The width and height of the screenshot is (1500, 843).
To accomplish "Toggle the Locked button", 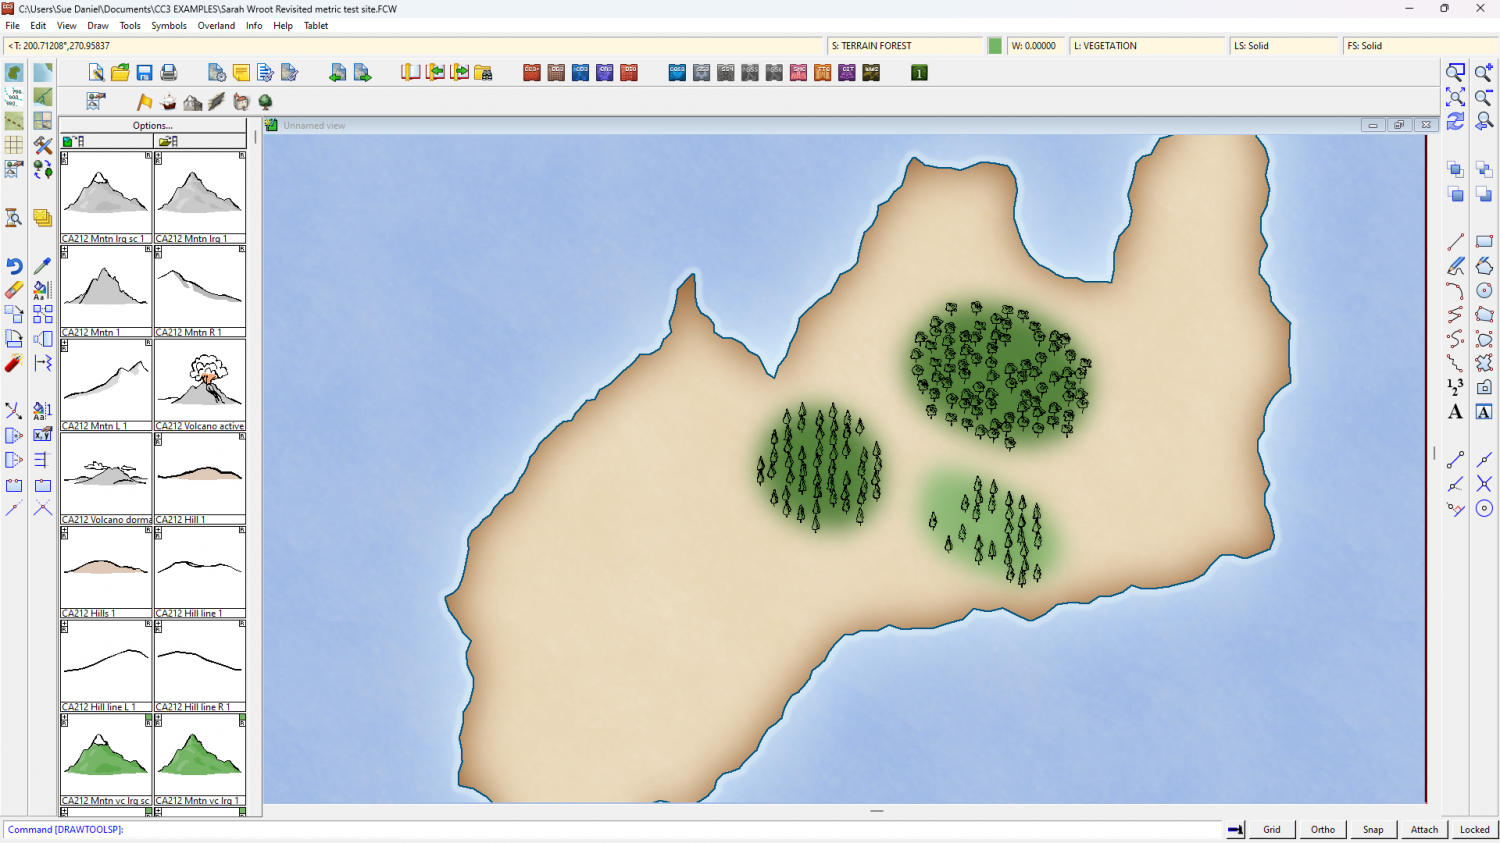I will coord(1474,829).
